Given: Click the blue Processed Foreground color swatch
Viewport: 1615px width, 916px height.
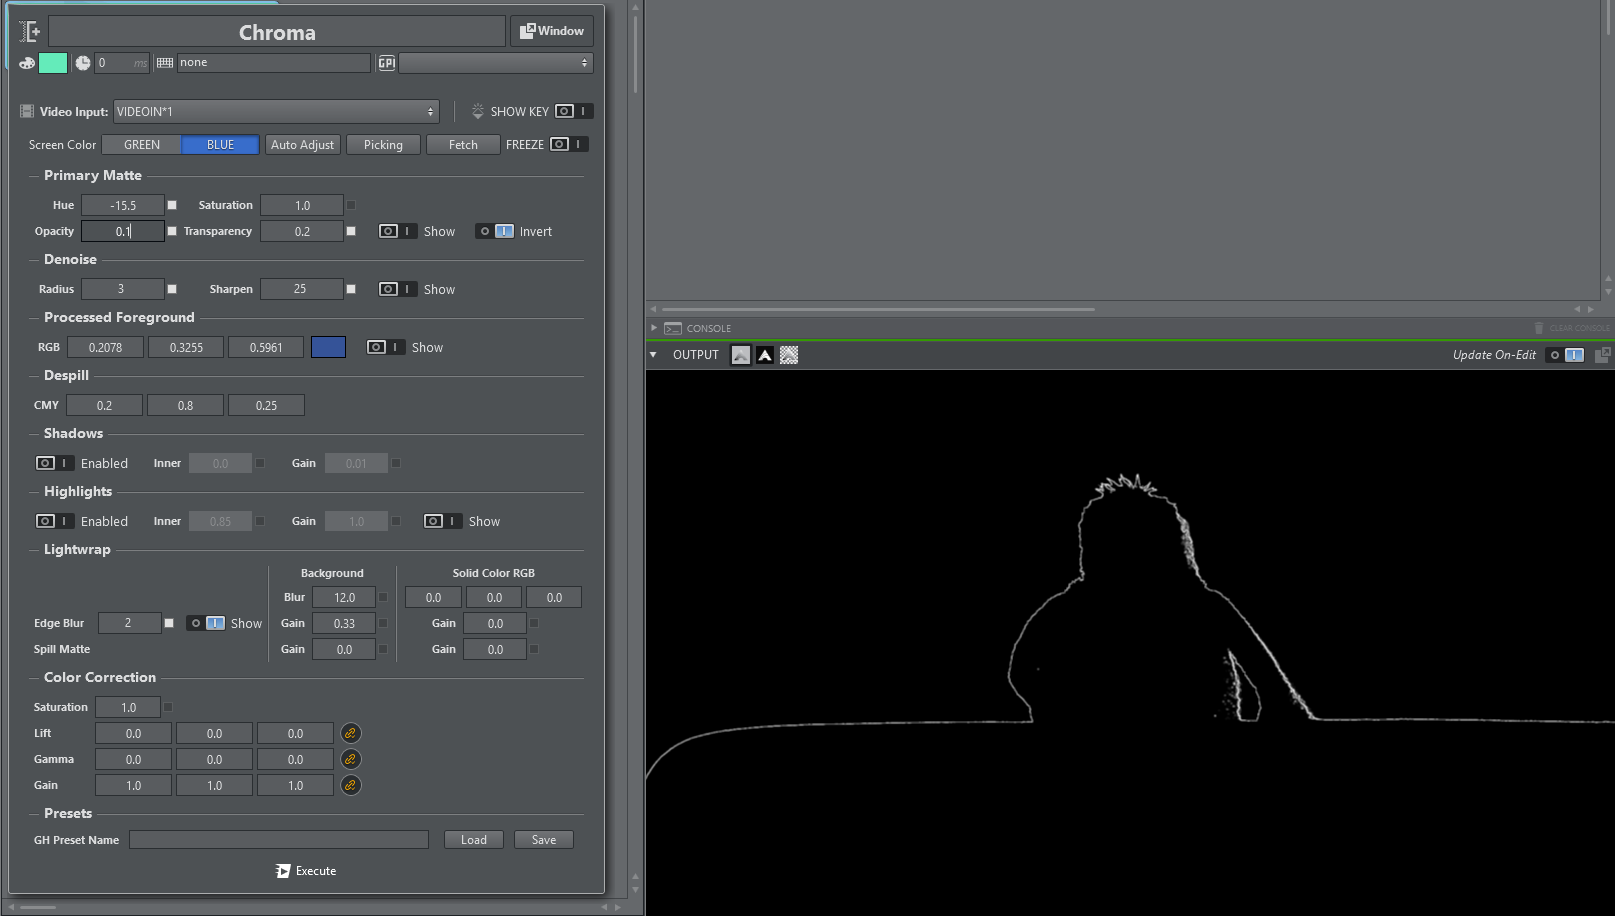Looking at the screenshot, I should coord(328,347).
